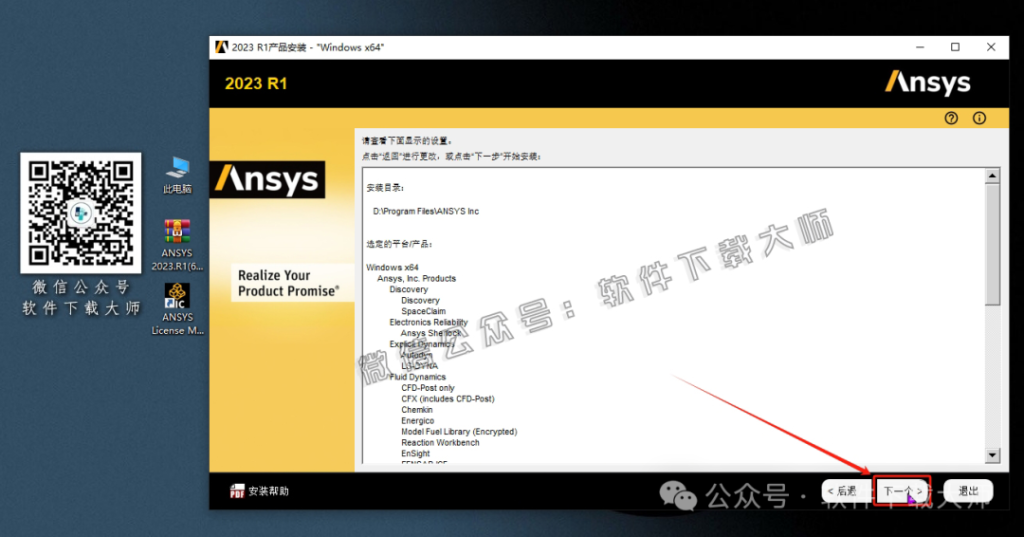
Task: Open the help question-mark icon
Action: 951,118
